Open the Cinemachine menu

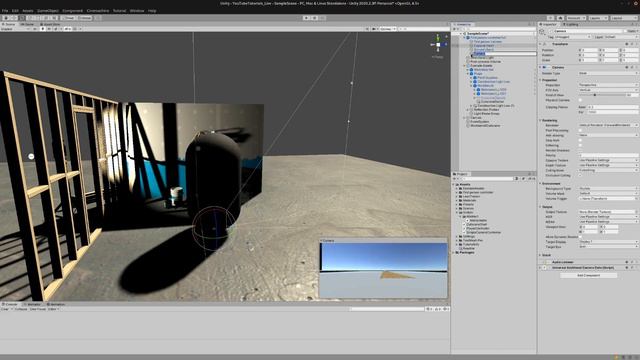tap(98, 11)
